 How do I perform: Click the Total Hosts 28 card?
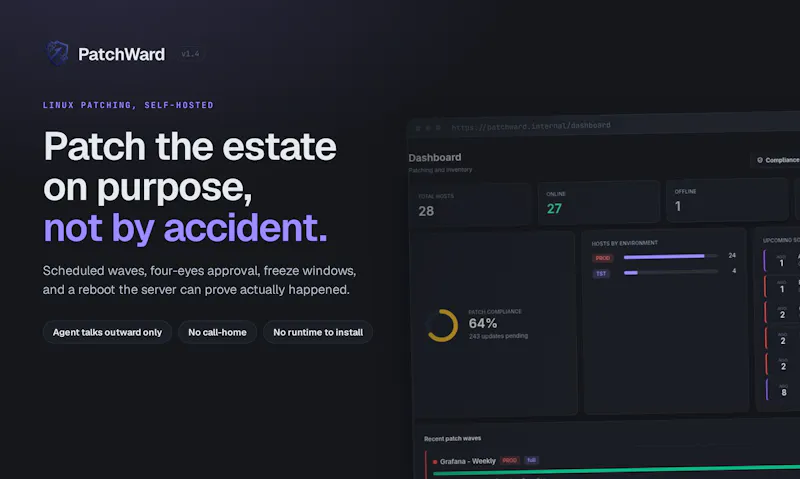point(470,205)
